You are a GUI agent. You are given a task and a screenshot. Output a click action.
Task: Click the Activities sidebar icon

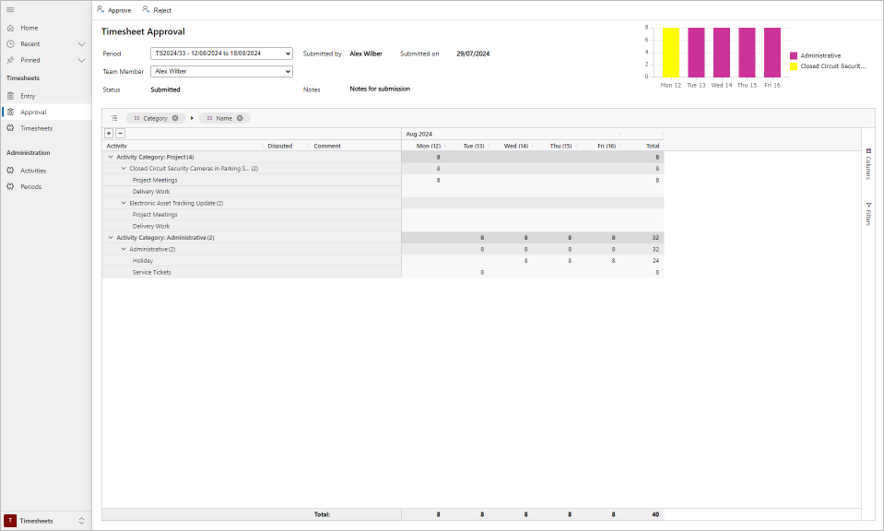[10, 170]
